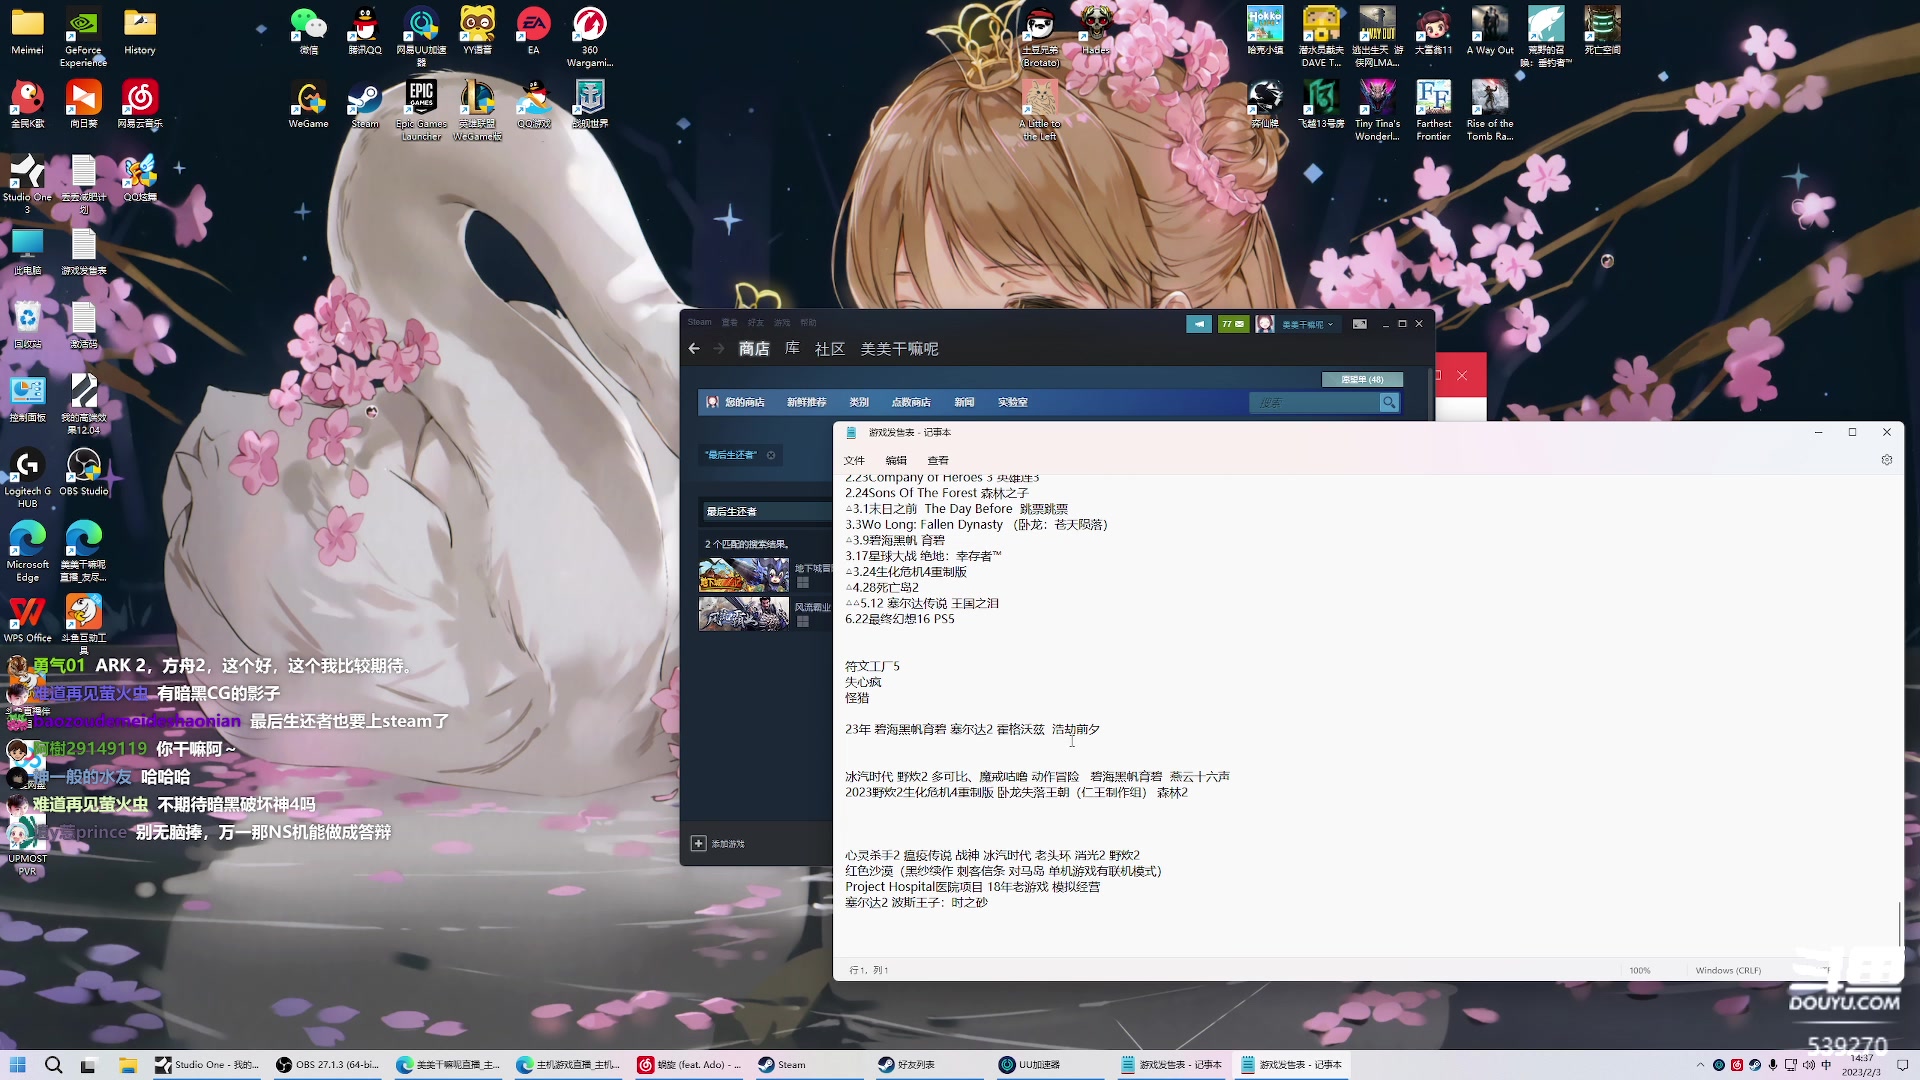
Task: Click the Steam back arrow
Action: click(694, 348)
